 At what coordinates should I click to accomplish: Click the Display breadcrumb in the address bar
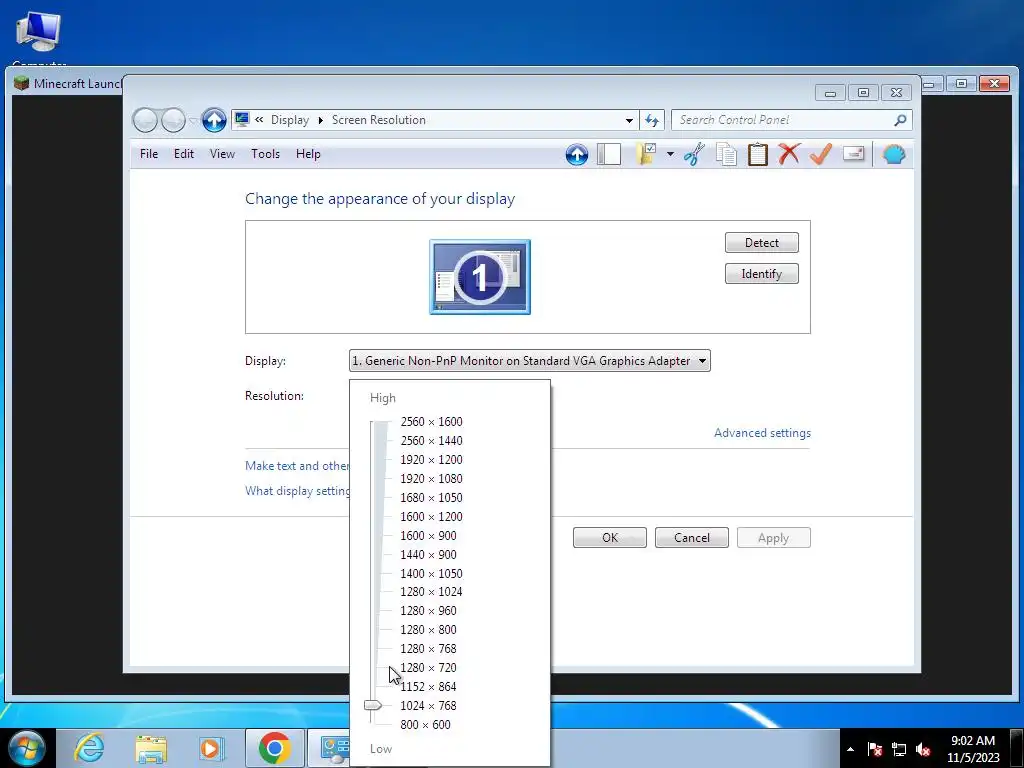coord(290,120)
